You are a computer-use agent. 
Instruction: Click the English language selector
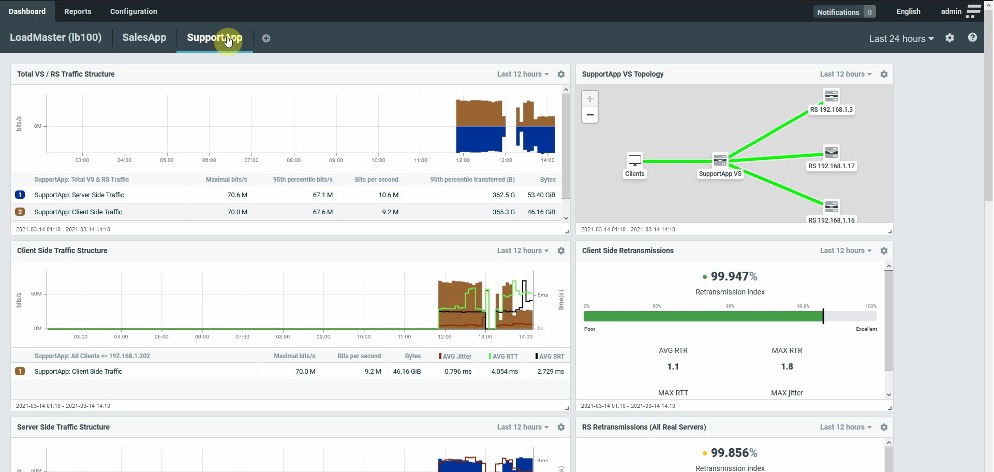[908, 11]
